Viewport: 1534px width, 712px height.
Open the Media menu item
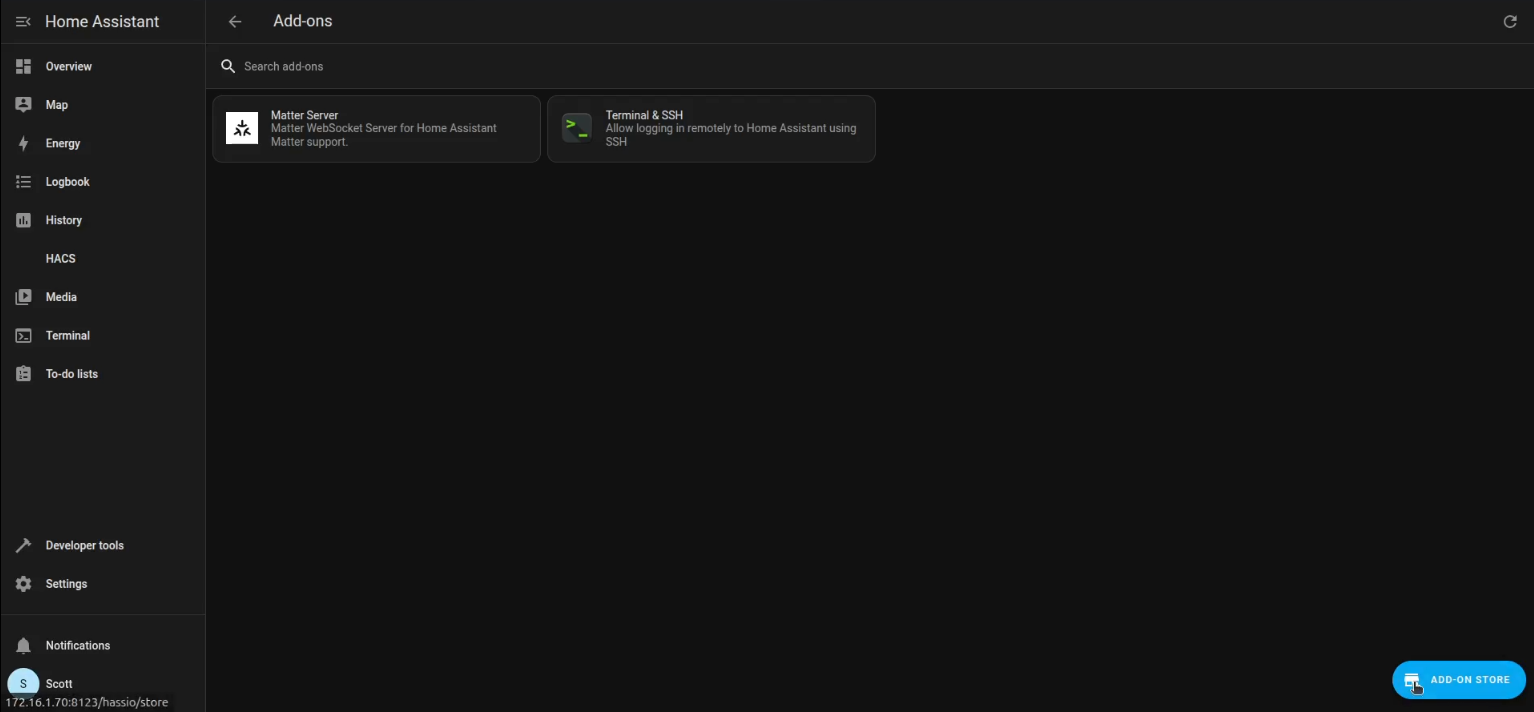[x=103, y=297]
